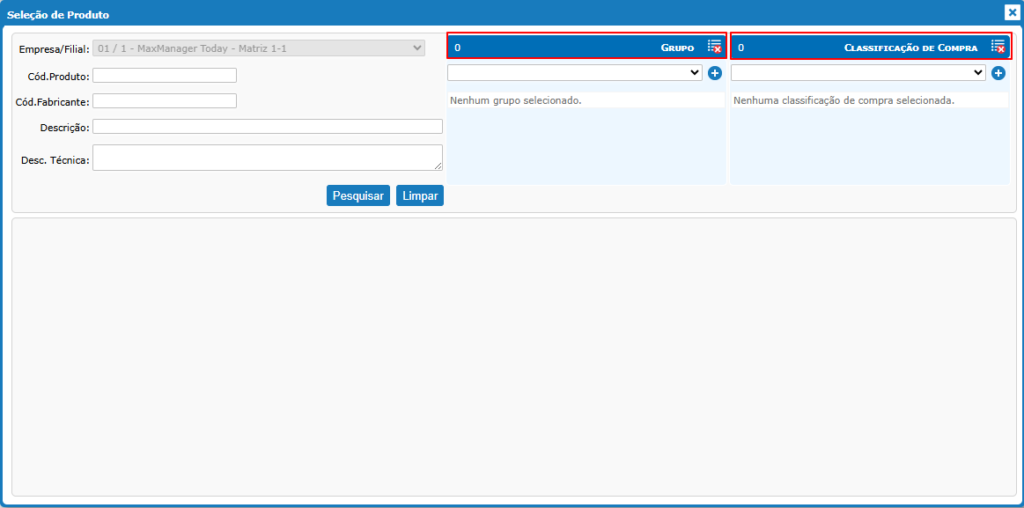
Task: Expand the Classificação de Compra dropdown
Action: coord(858,73)
